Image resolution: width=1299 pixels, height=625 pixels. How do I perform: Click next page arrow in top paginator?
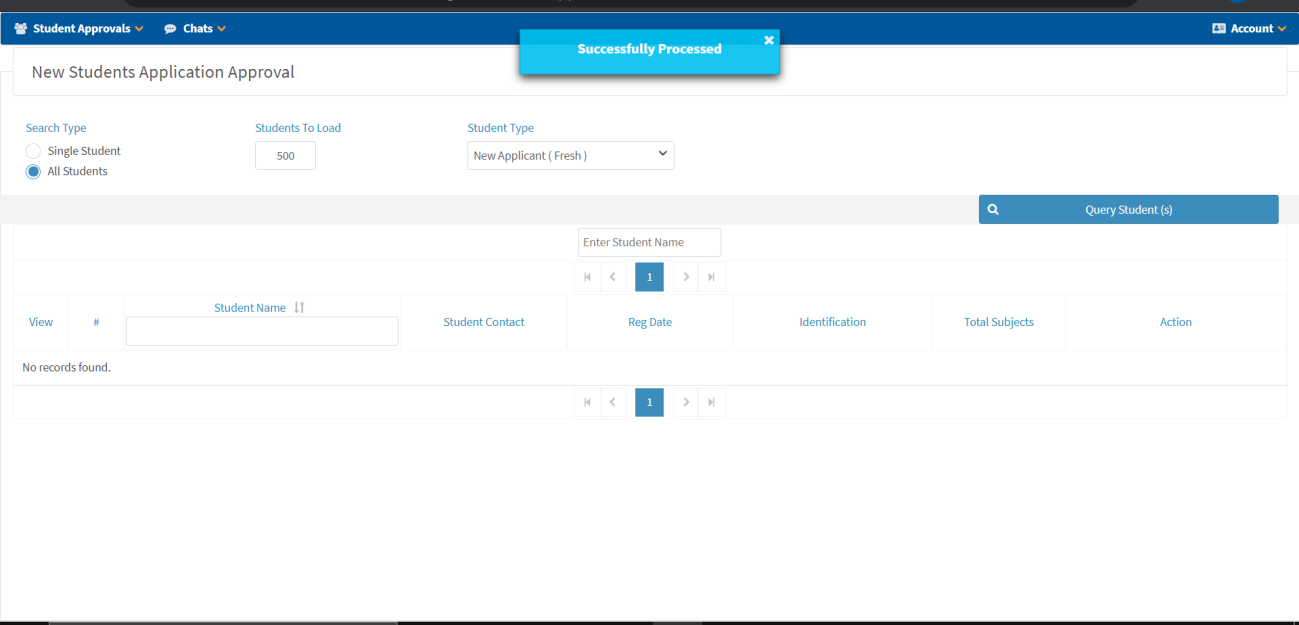686,277
